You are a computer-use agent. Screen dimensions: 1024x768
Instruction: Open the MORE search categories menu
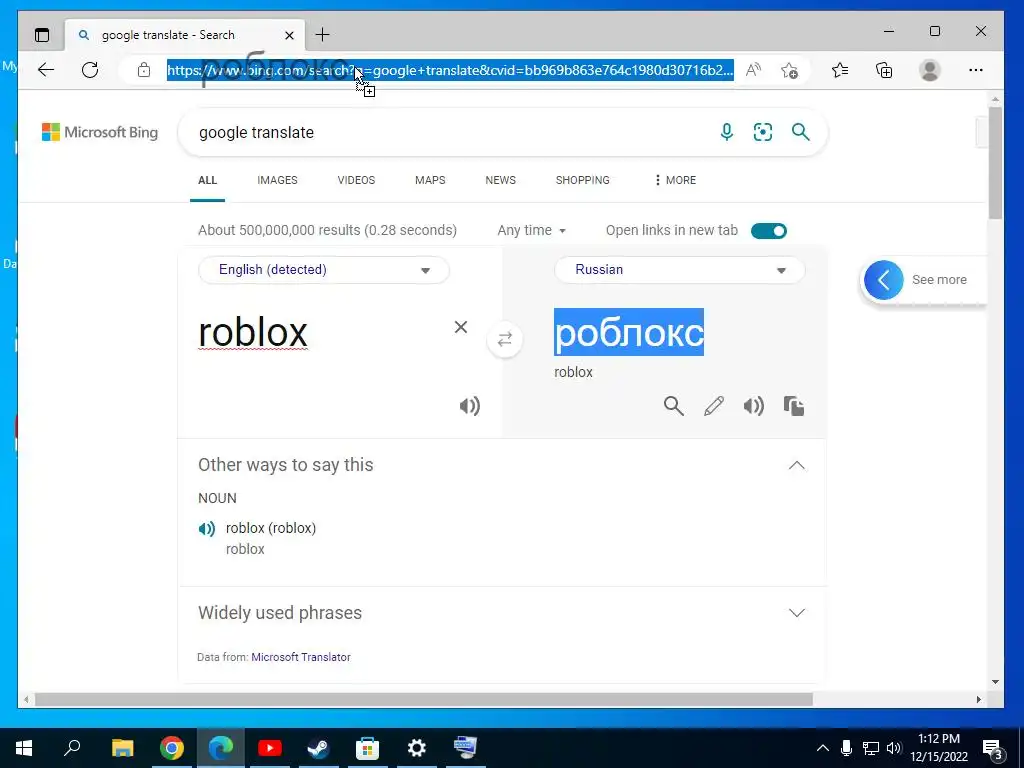(x=675, y=180)
